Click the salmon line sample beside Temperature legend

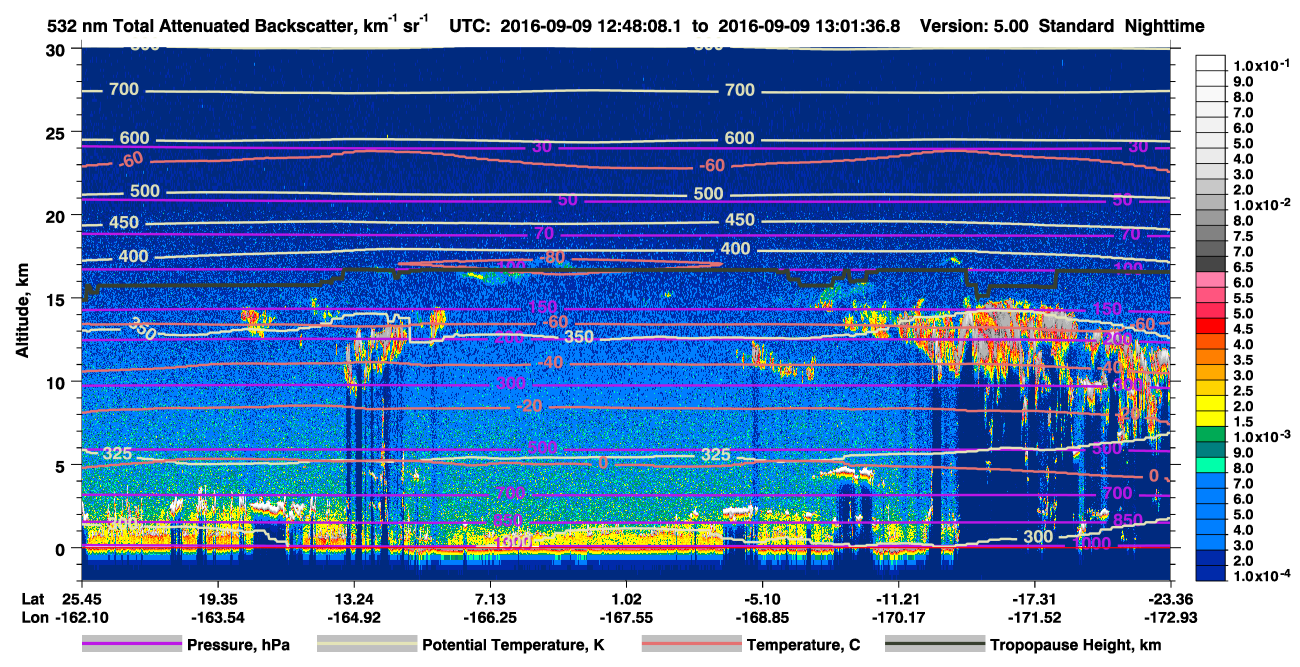click(692, 645)
